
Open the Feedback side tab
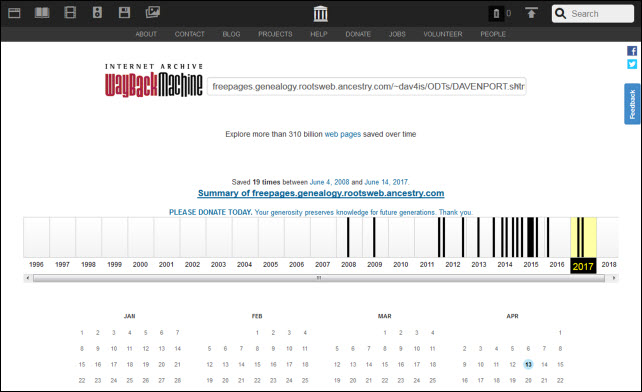(x=632, y=104)
